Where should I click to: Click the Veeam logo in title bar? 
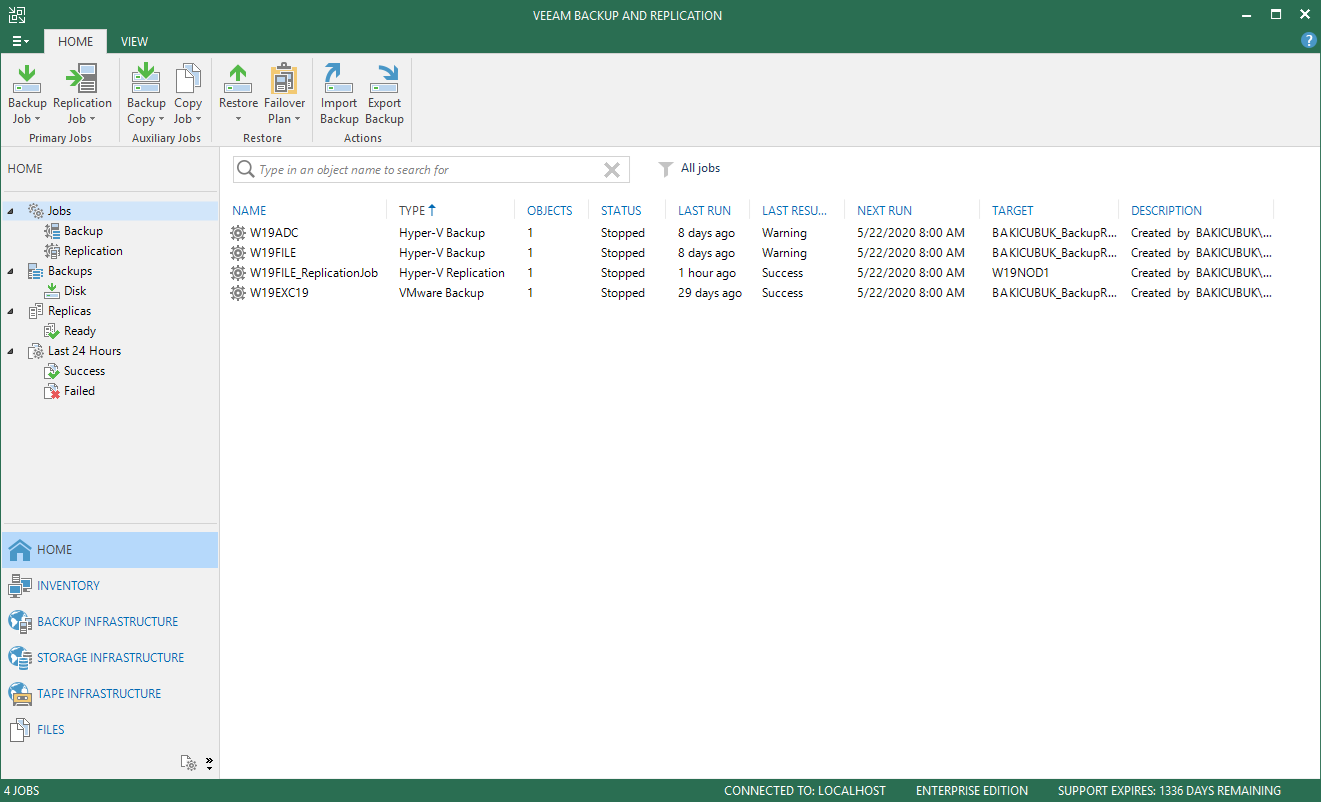(x=17, y=15)
